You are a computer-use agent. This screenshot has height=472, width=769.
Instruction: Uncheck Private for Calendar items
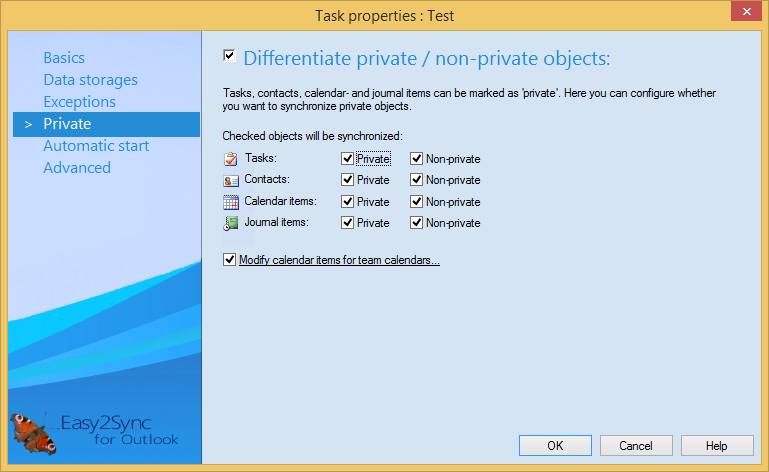click(347, 202)
